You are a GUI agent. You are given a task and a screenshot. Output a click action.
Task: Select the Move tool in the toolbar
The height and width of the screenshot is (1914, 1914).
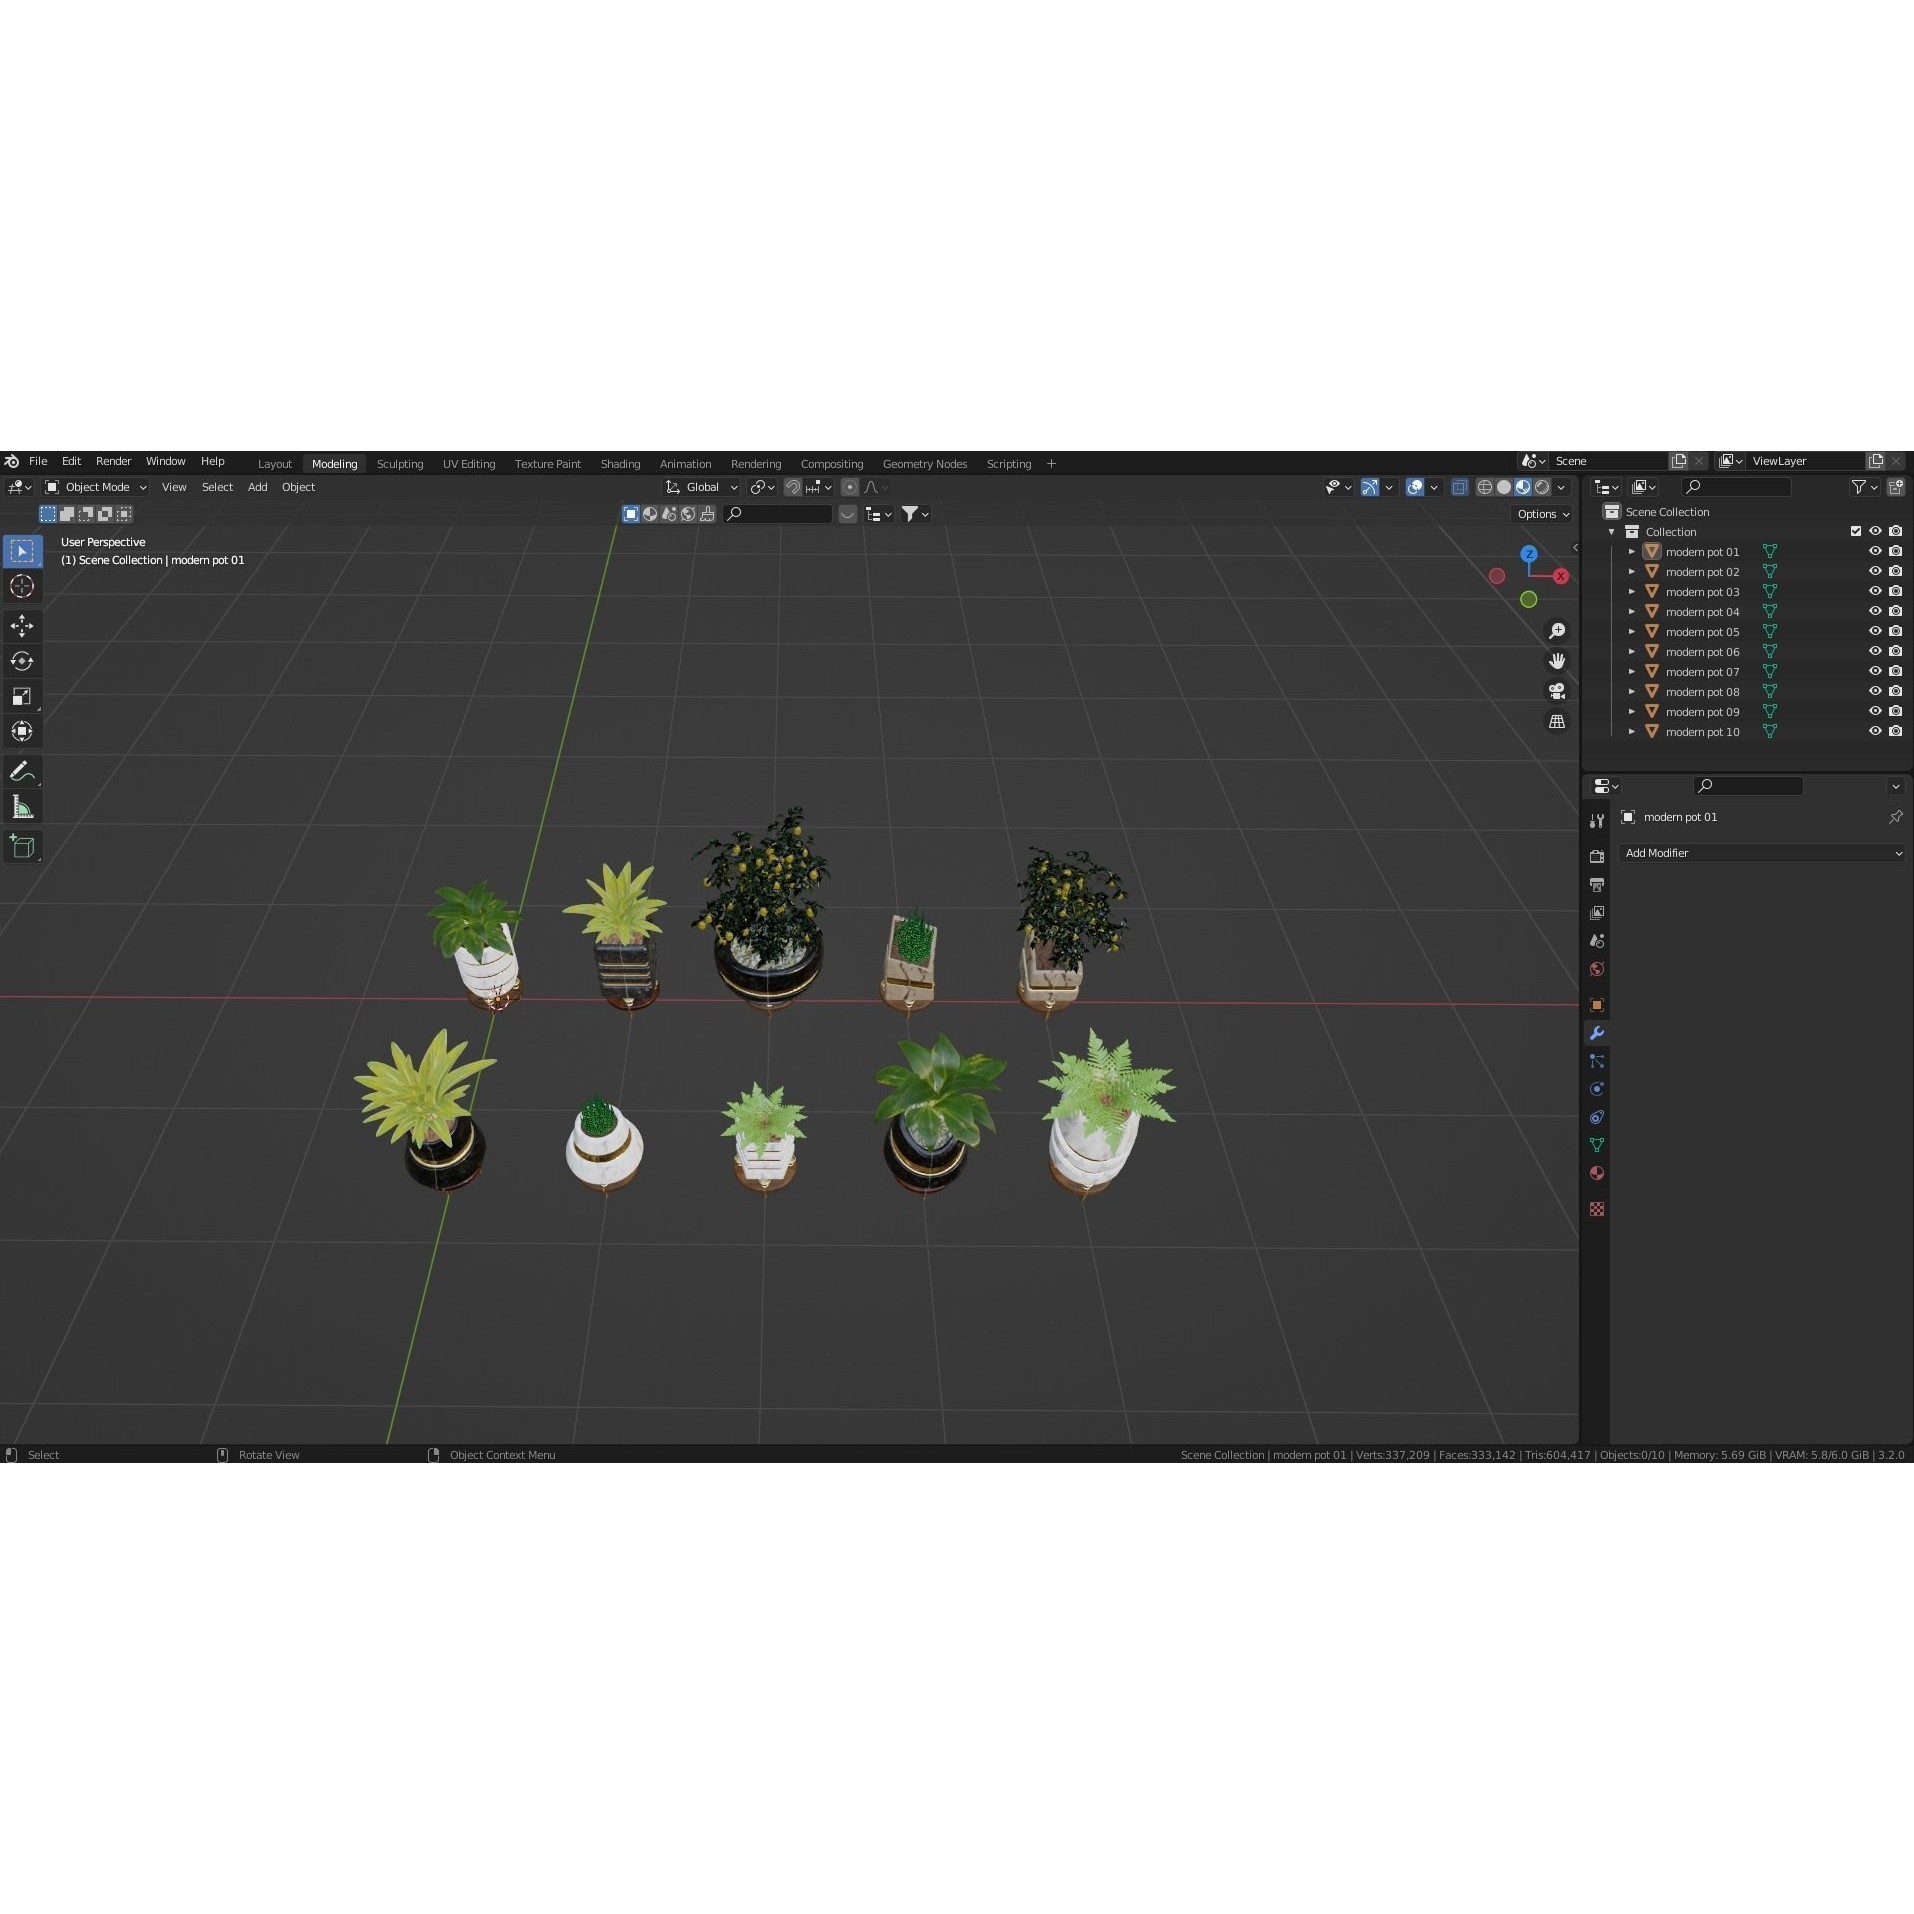point(22,626)
